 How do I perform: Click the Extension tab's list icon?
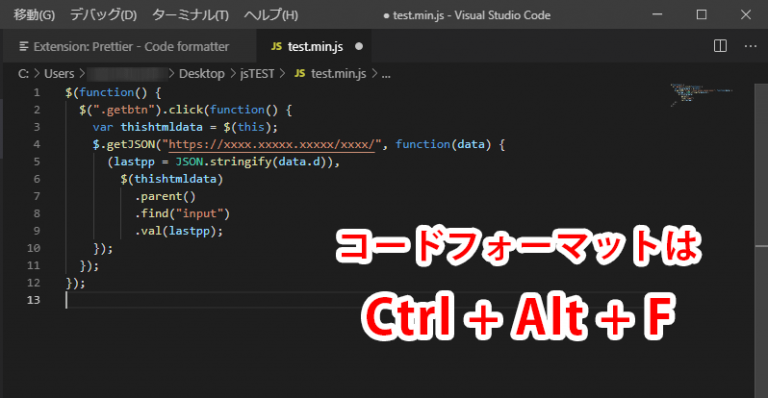pos(24,47)
